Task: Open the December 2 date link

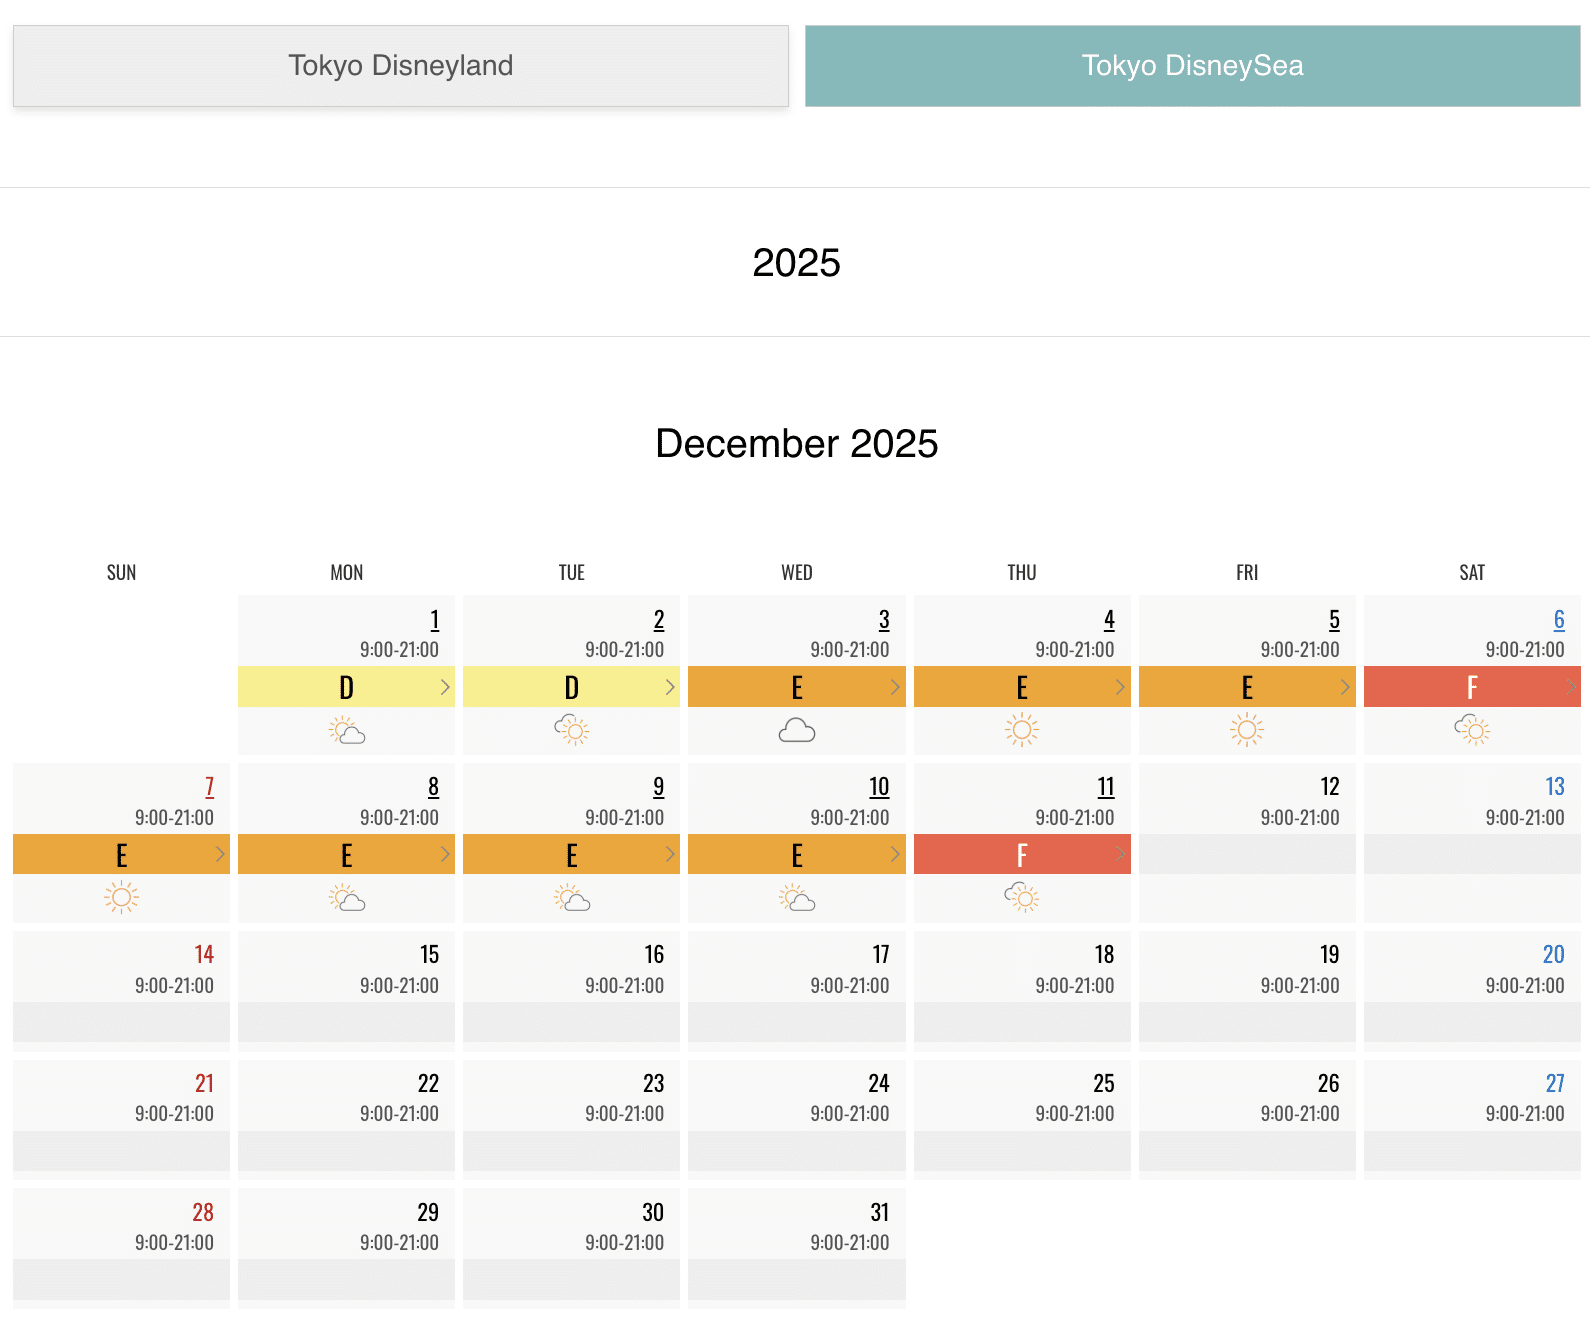Action: click(x=659, y=620)
